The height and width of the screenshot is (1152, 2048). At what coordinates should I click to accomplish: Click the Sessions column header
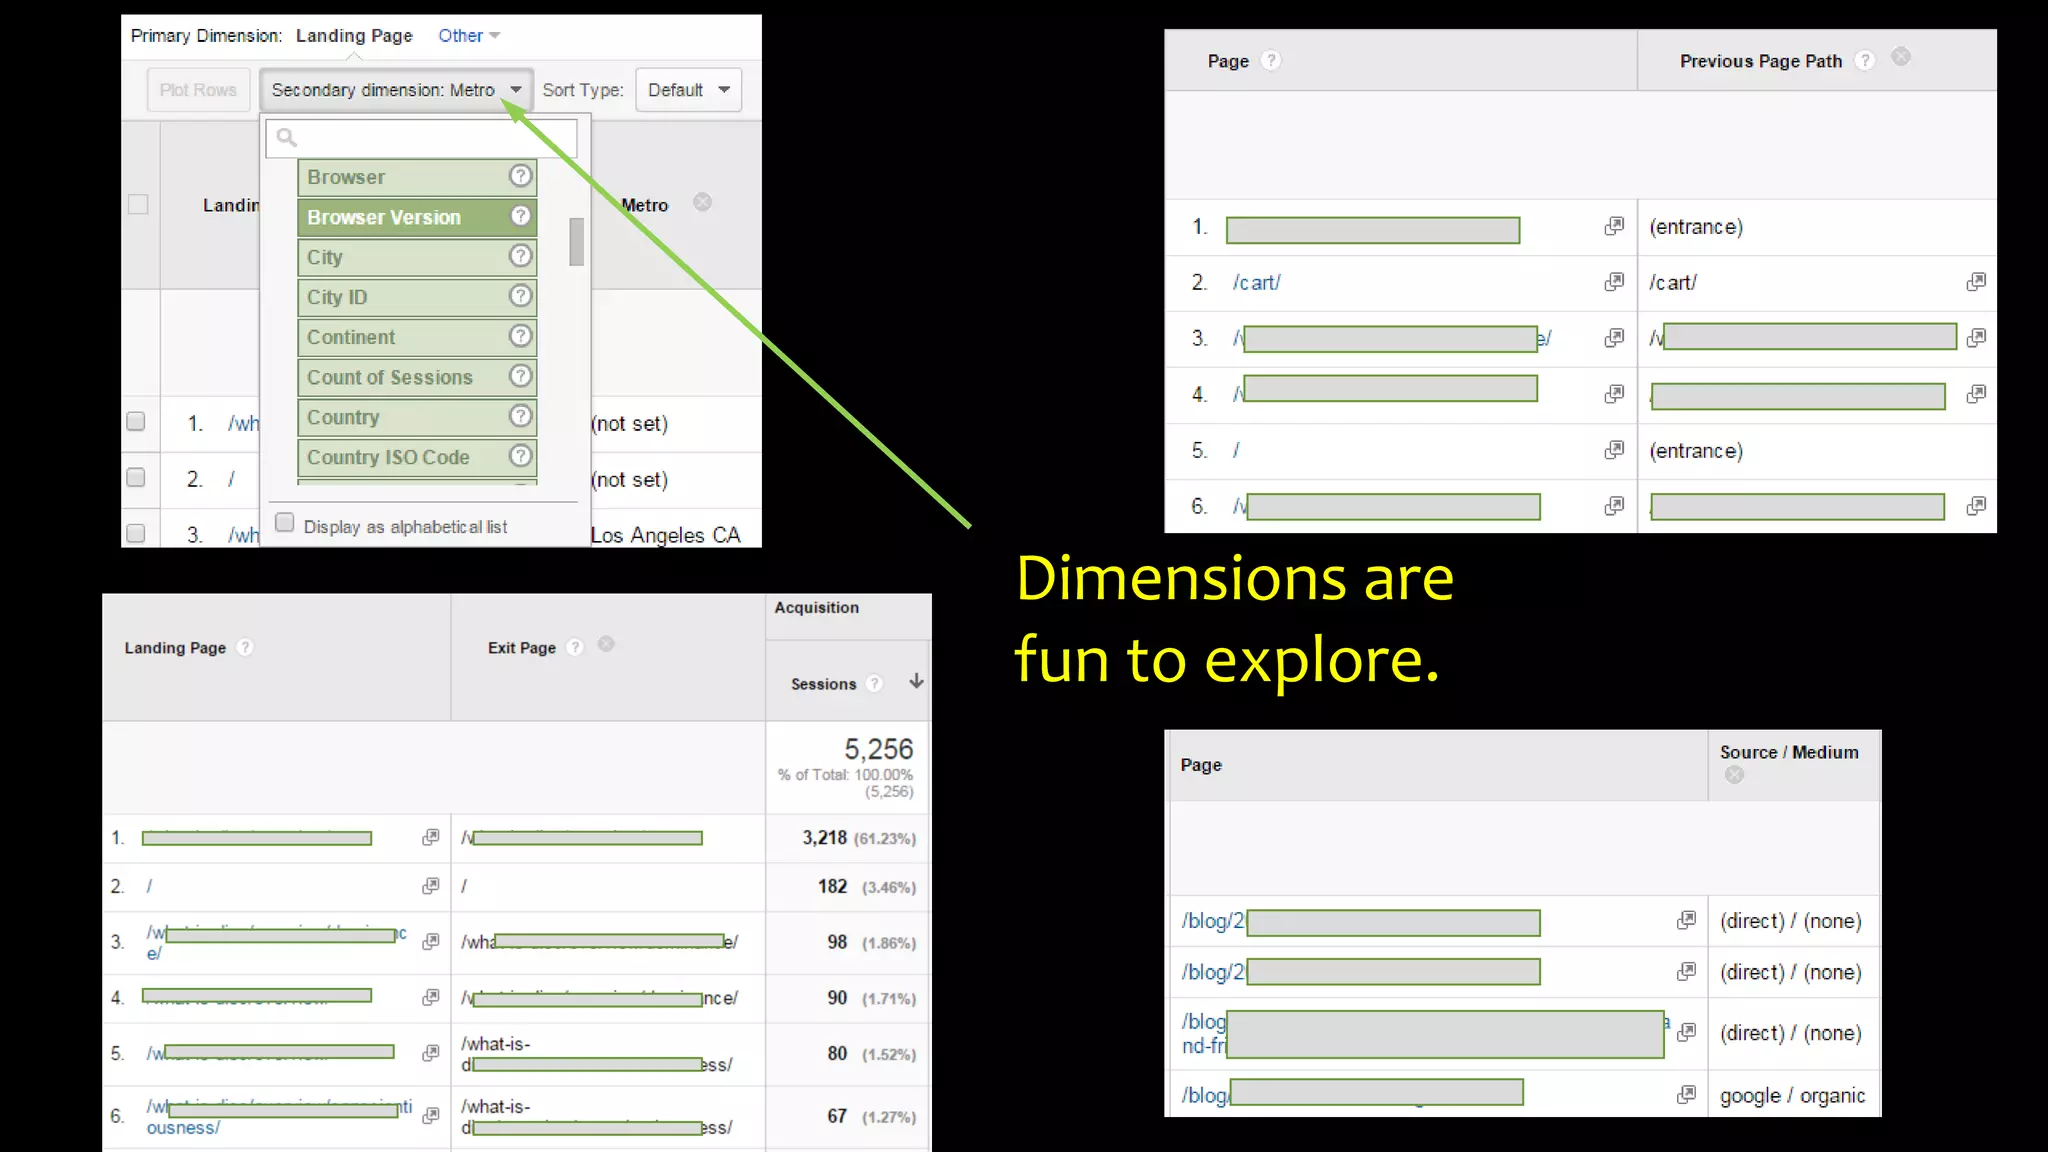tap(823, 684)
